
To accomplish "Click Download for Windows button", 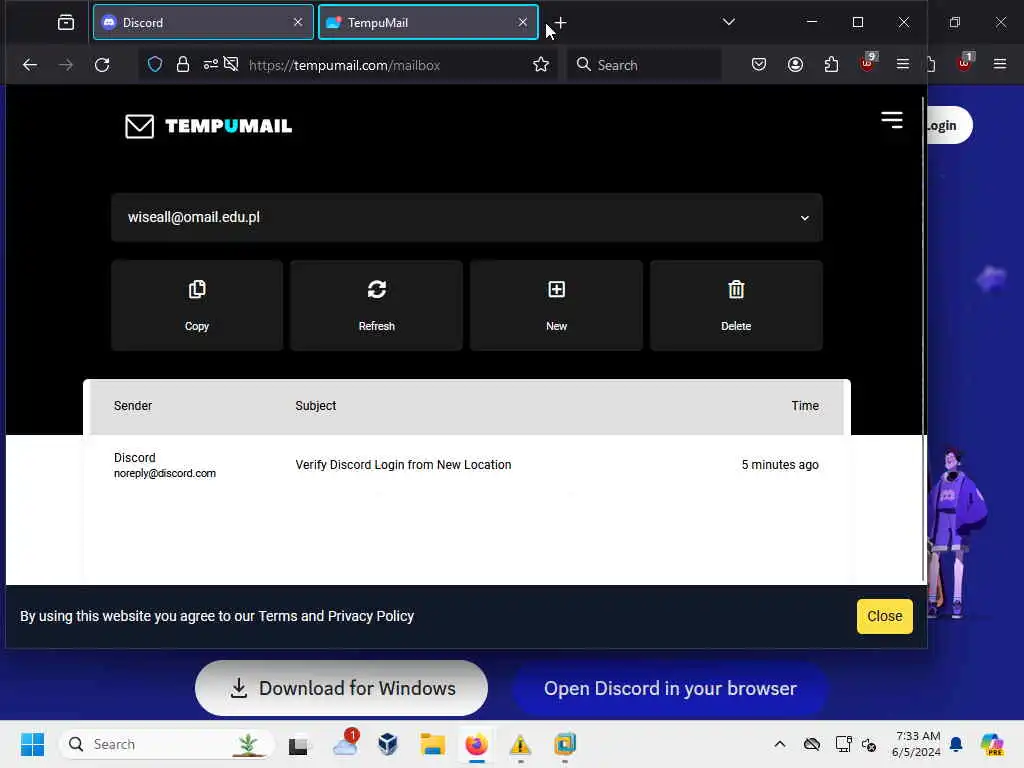I will [x=341, y=688].
